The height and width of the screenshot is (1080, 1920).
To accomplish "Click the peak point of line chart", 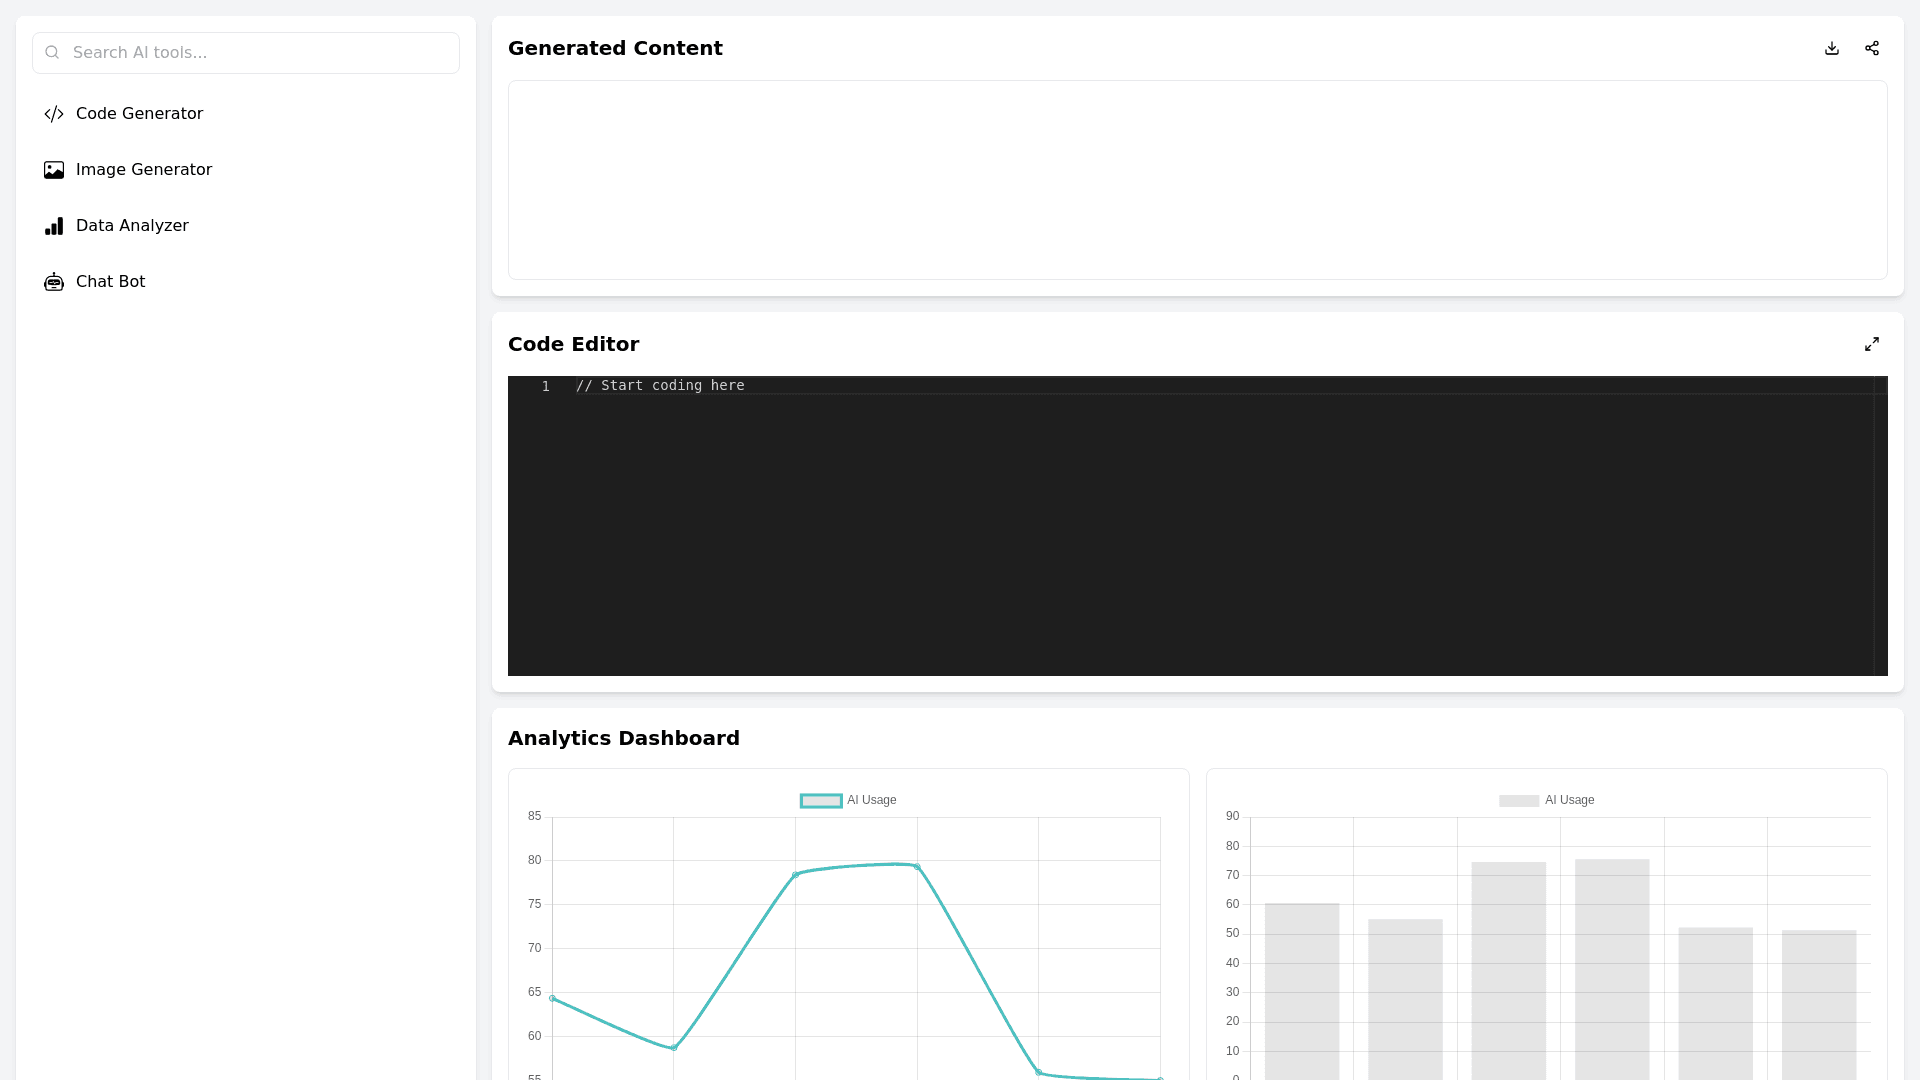I will (x=916, y=866).
